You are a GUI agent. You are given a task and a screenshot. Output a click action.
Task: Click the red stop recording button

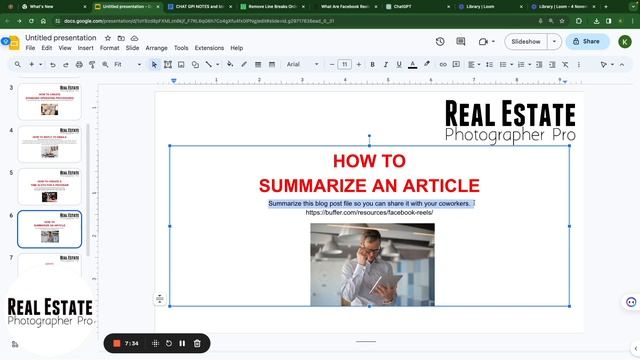pyautogui.click(x=116, y=343)
